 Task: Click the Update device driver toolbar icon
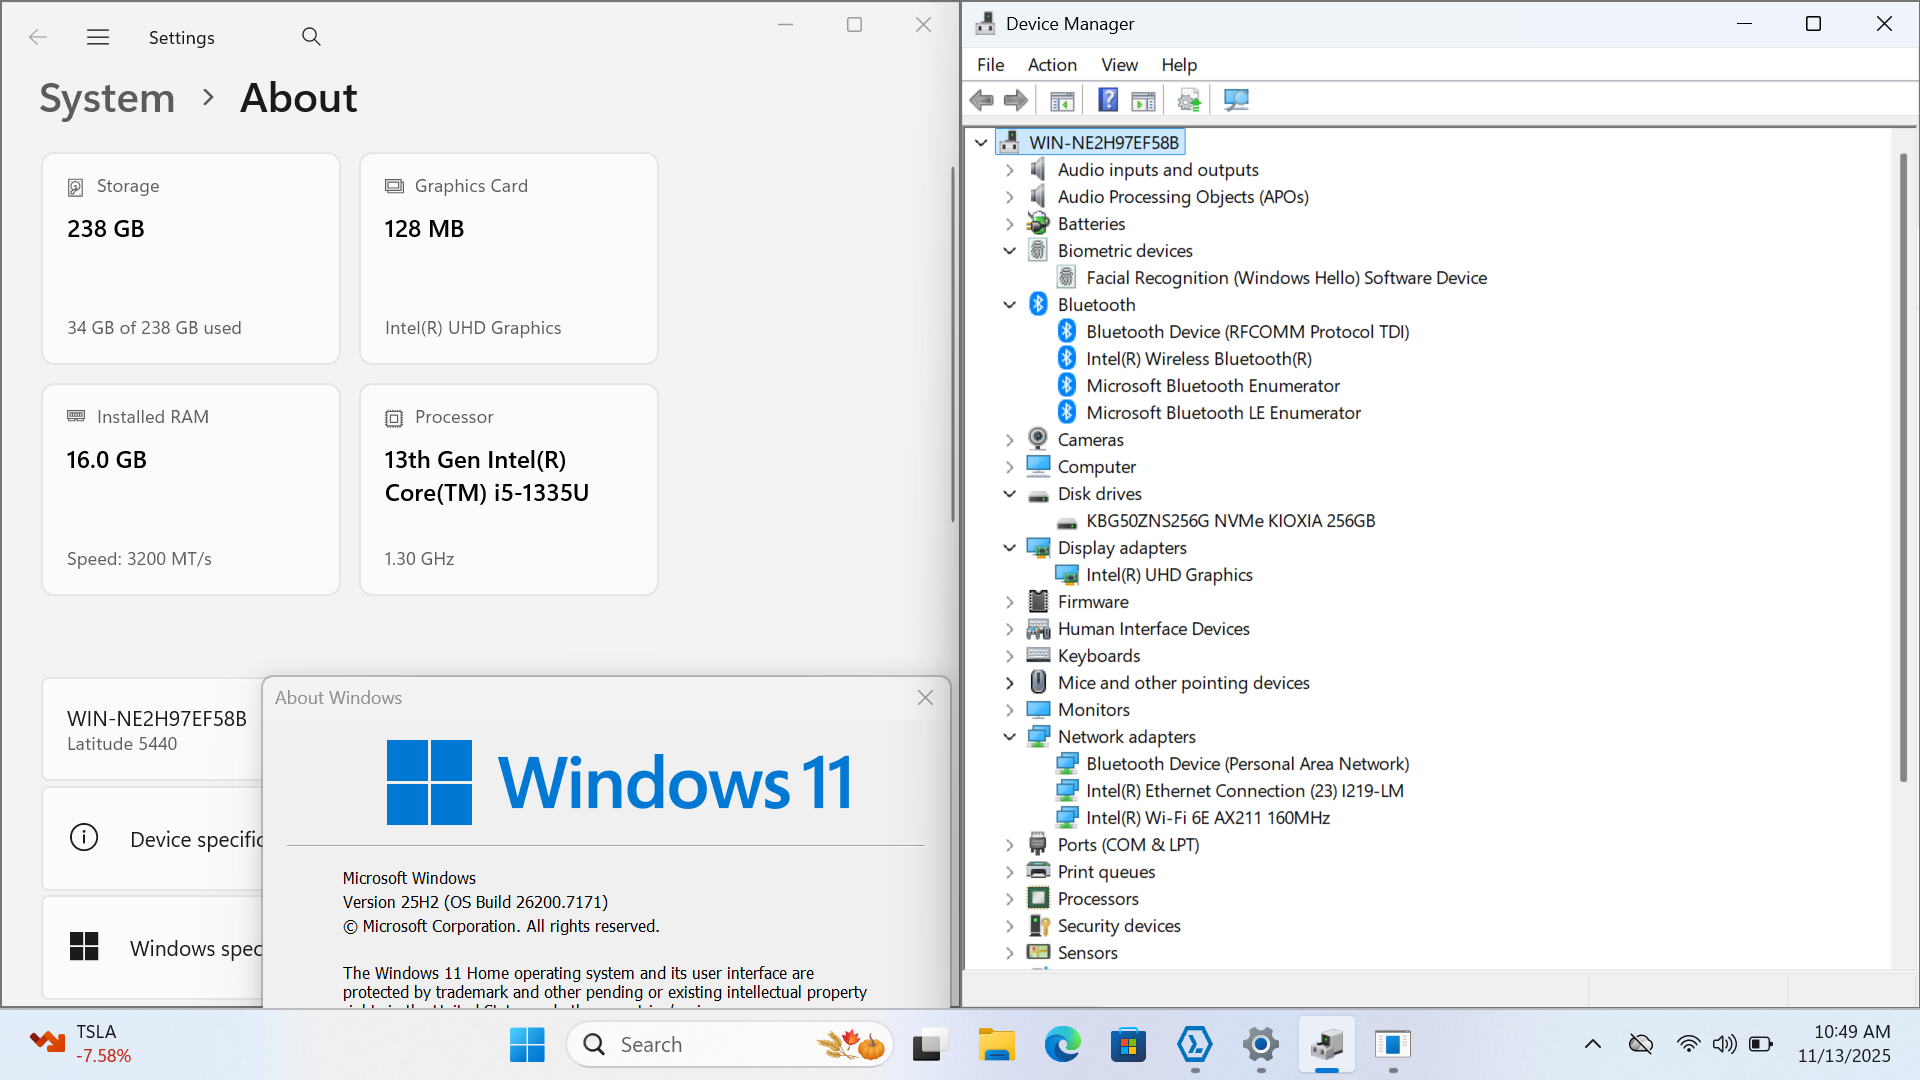click(x=1189, y=100)
